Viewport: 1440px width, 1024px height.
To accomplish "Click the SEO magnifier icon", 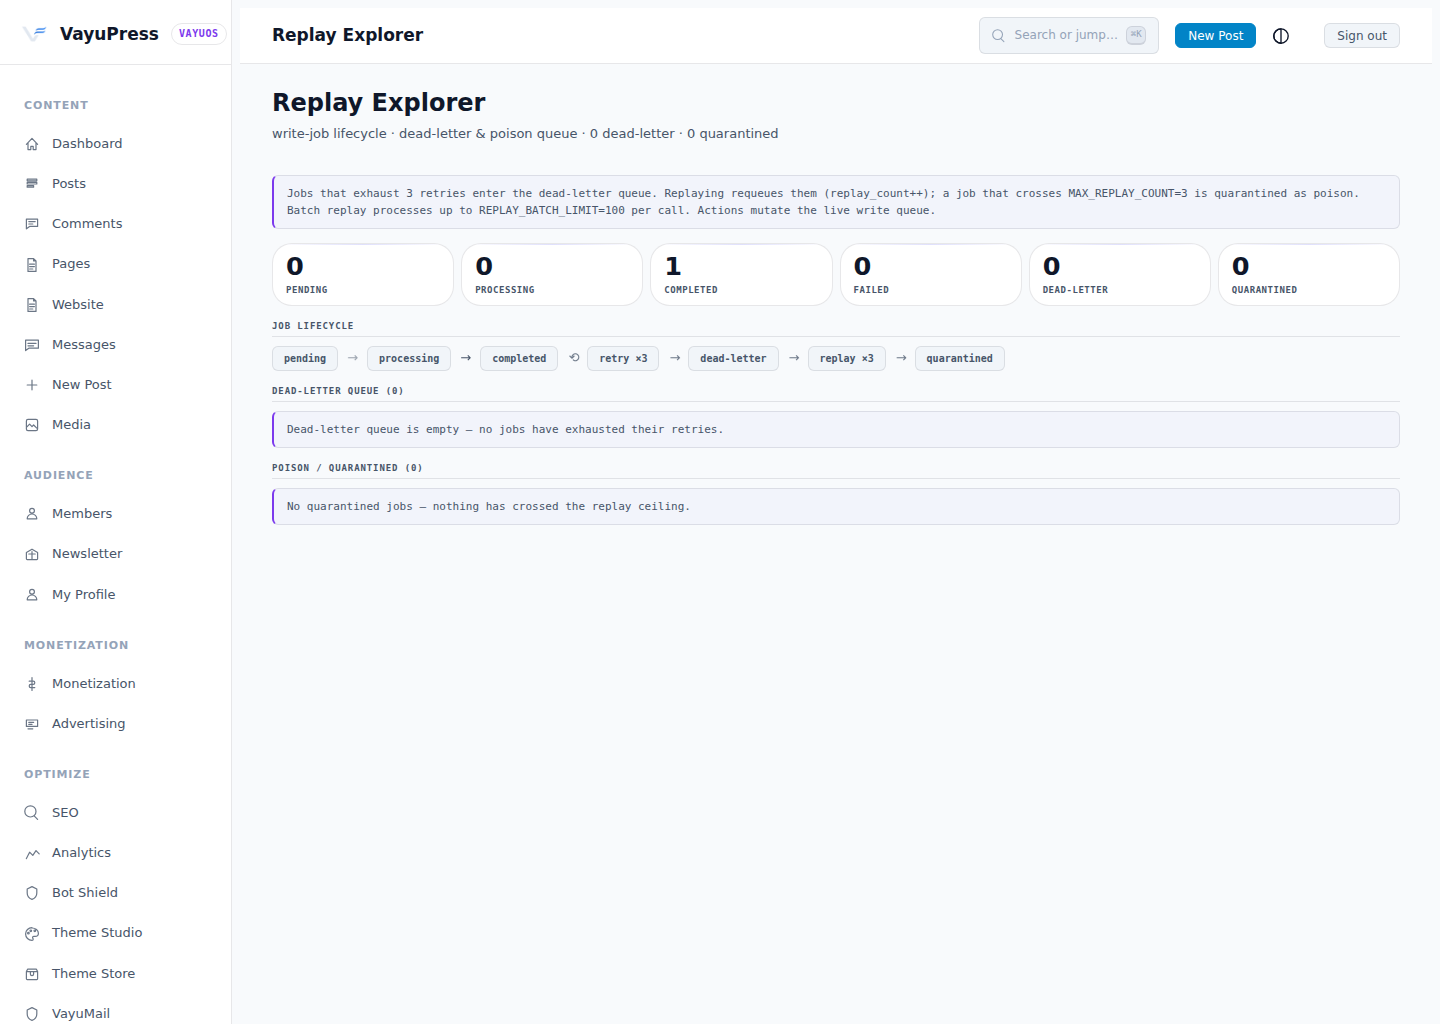I will click(x=32, y=813).
